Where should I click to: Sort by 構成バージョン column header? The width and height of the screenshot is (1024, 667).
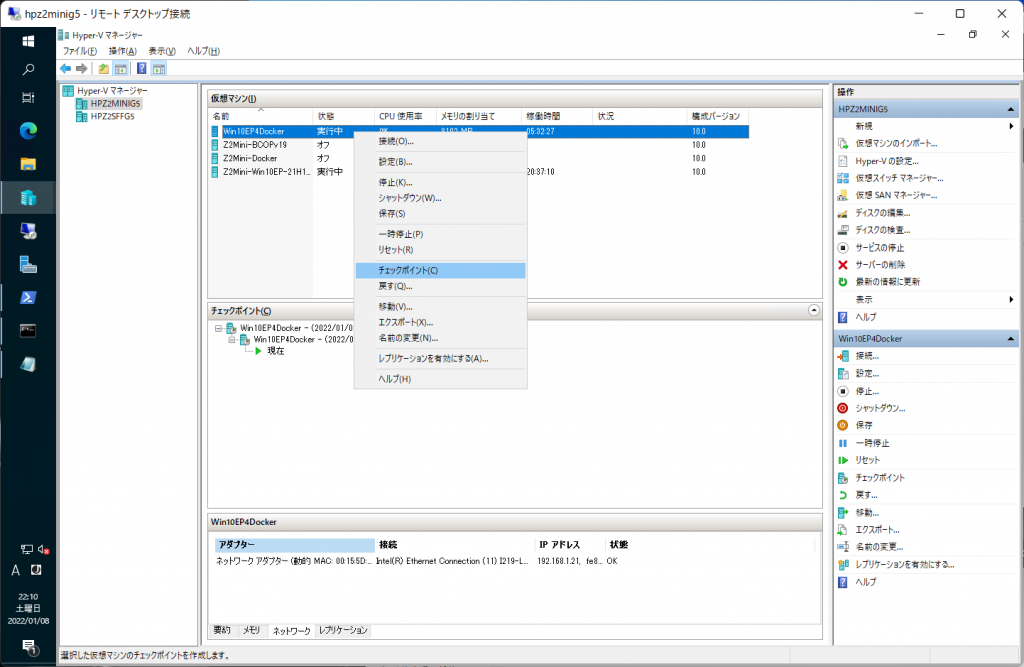click(x=718, y=116)
